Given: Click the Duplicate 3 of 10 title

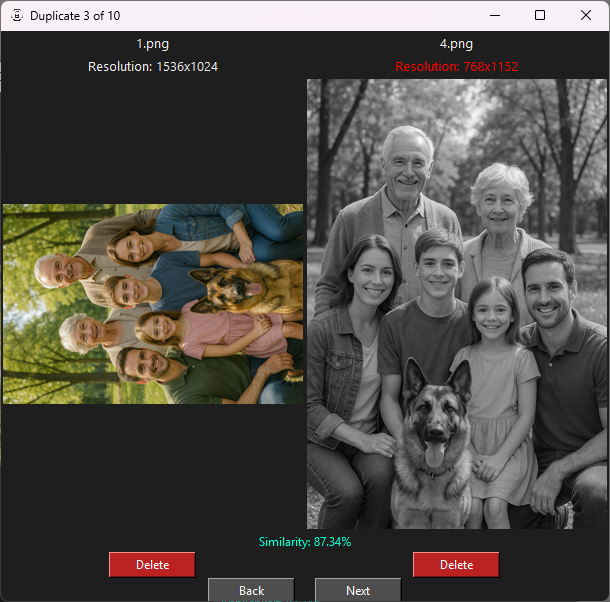Looking at the screenshot, I should tap(75, 16).
